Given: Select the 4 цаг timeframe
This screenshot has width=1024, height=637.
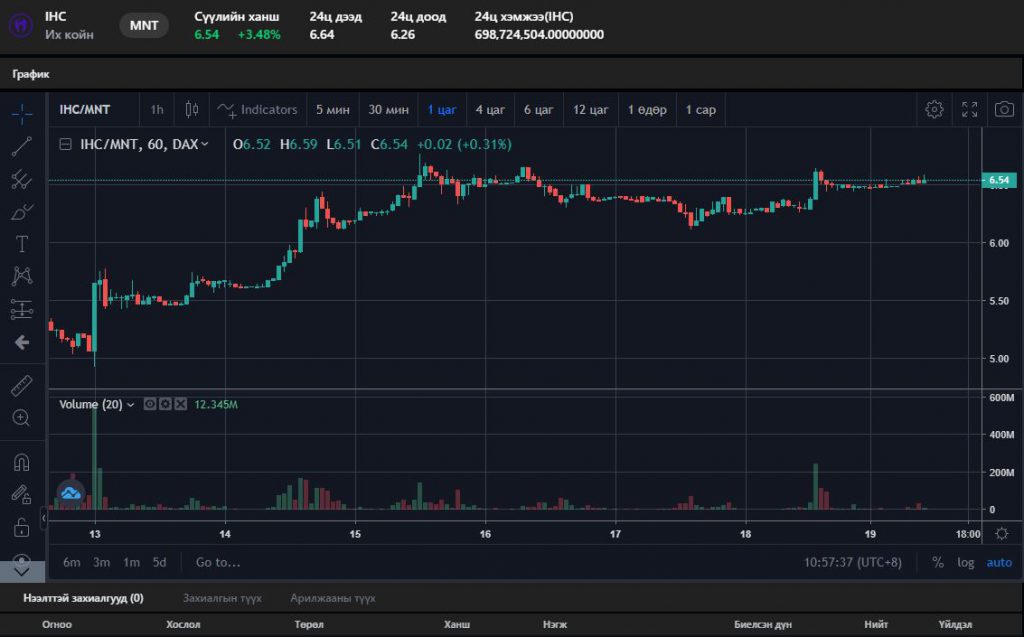Looking at the screenshot, I should (490, 110).
